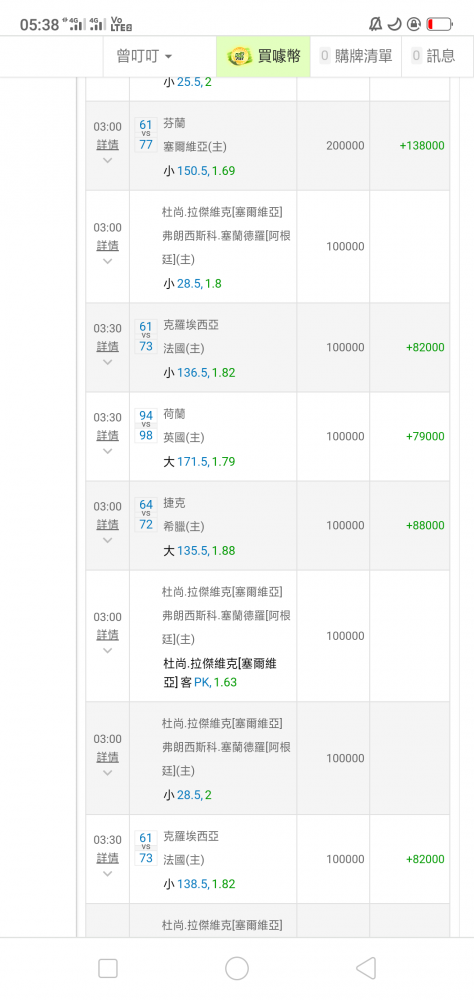
Task: Open 買噱幣 purchase tab
Action: 263,56
